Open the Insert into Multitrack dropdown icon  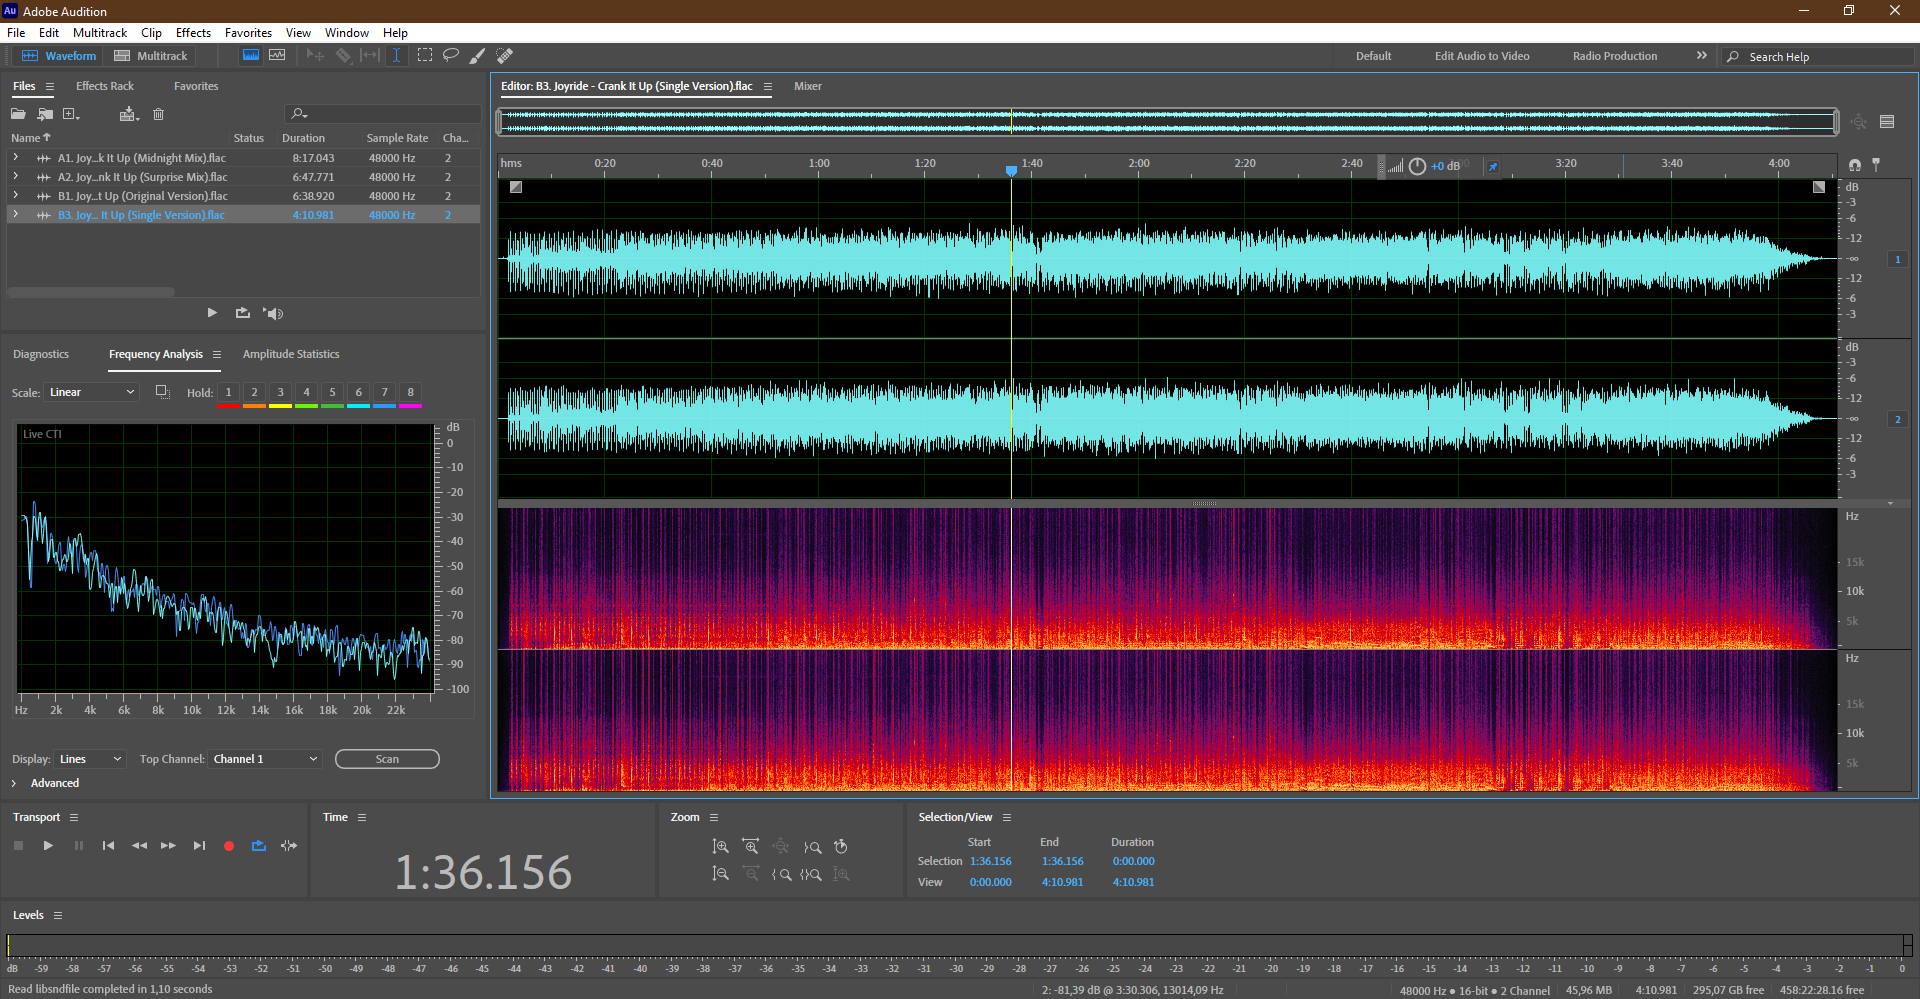129,114
